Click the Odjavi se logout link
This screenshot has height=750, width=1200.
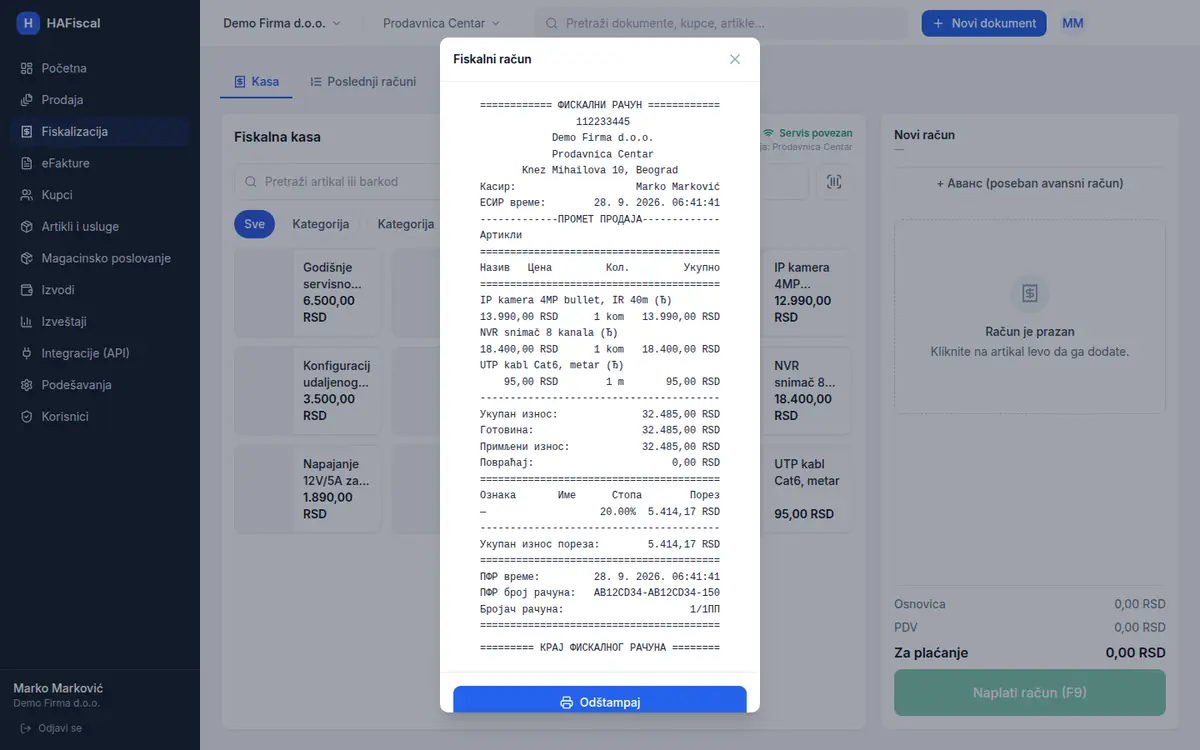coord(51,728)
